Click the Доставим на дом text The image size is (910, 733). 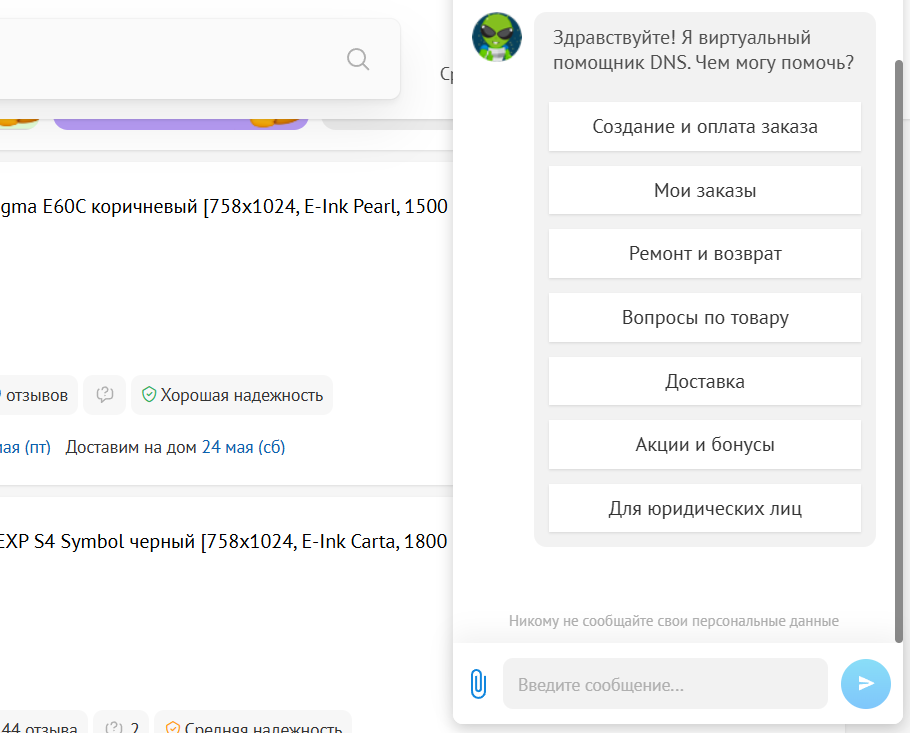coord(131,447)
